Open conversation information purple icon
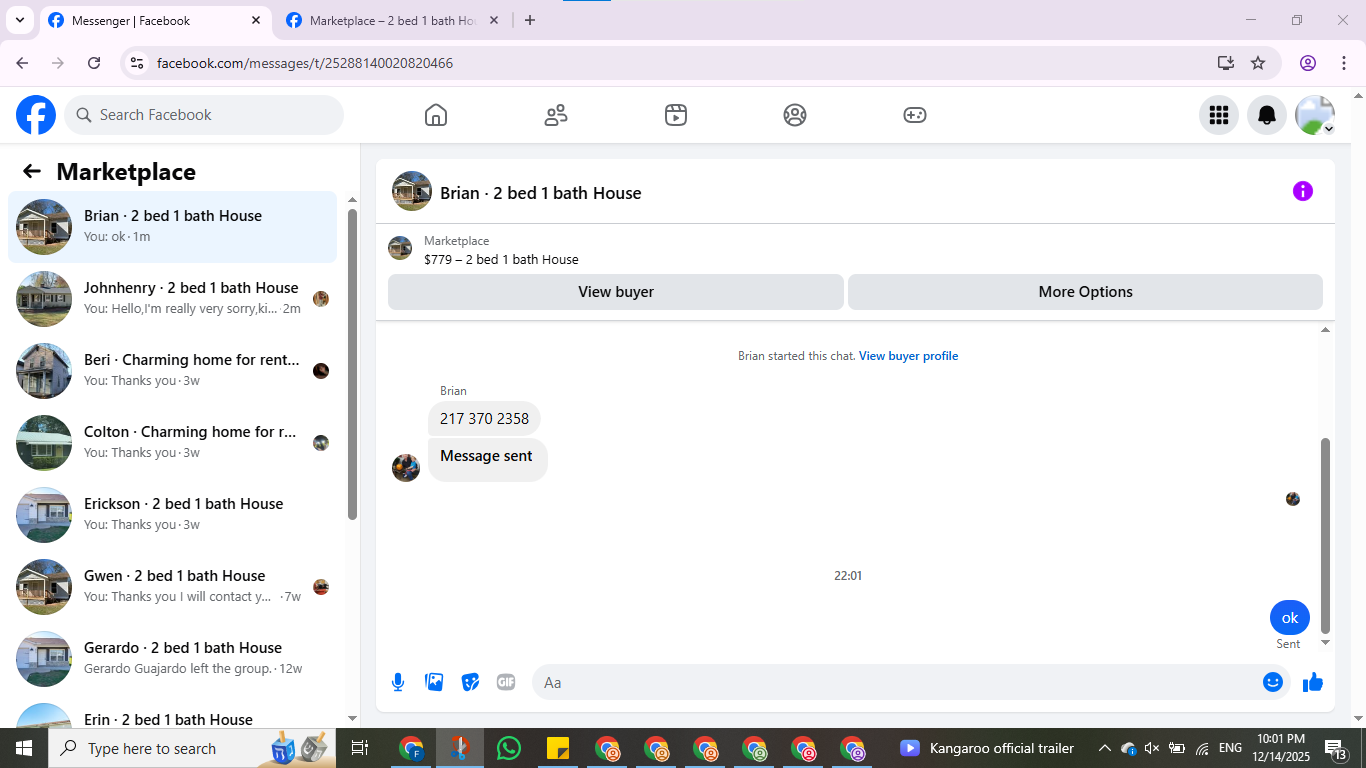 coord(1303,191)
